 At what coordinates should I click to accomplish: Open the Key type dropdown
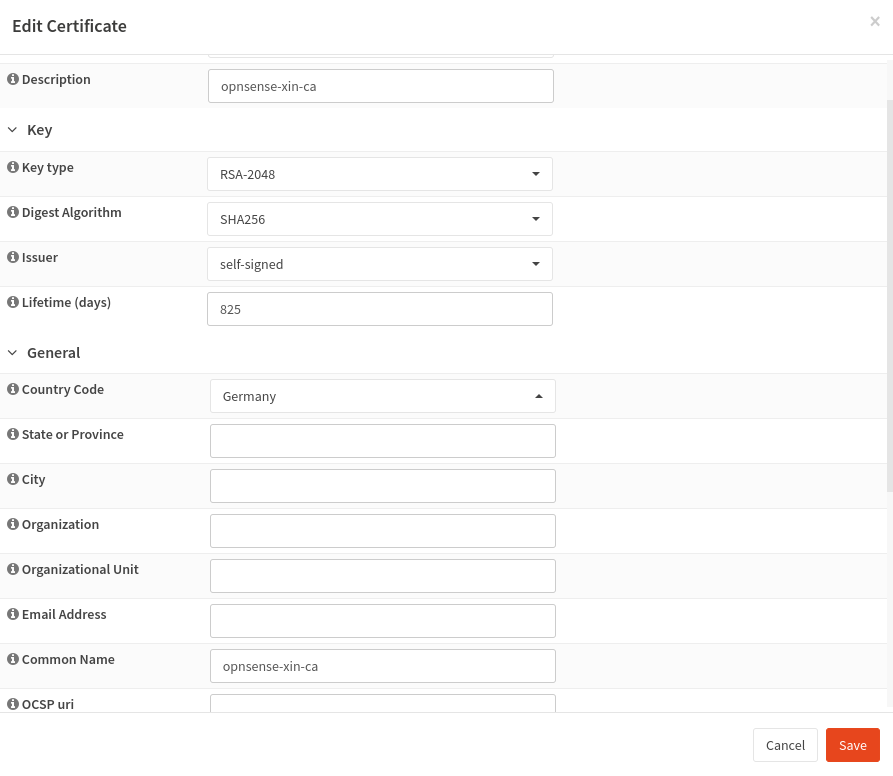click(380, 174)
